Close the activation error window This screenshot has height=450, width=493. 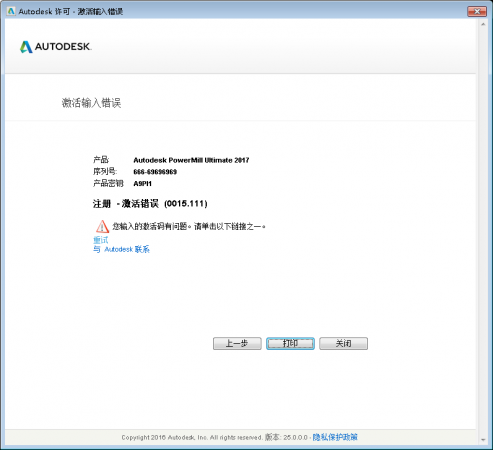coord(477,11)
